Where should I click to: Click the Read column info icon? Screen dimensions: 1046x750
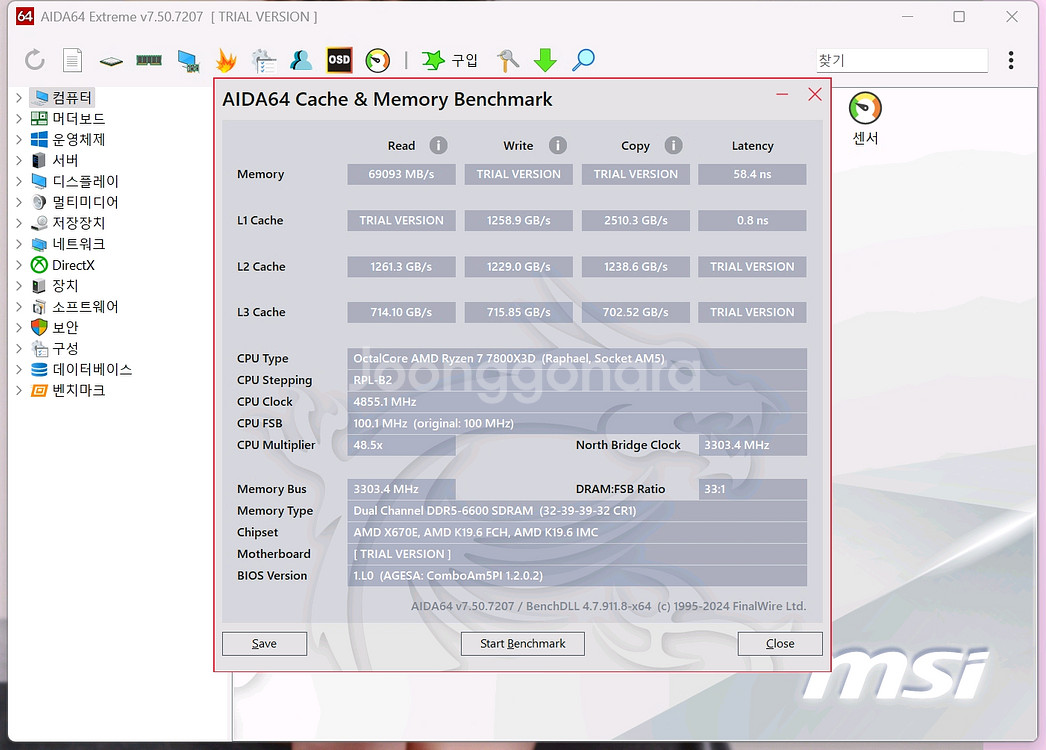pyautogui.click(x=438, y=145)
